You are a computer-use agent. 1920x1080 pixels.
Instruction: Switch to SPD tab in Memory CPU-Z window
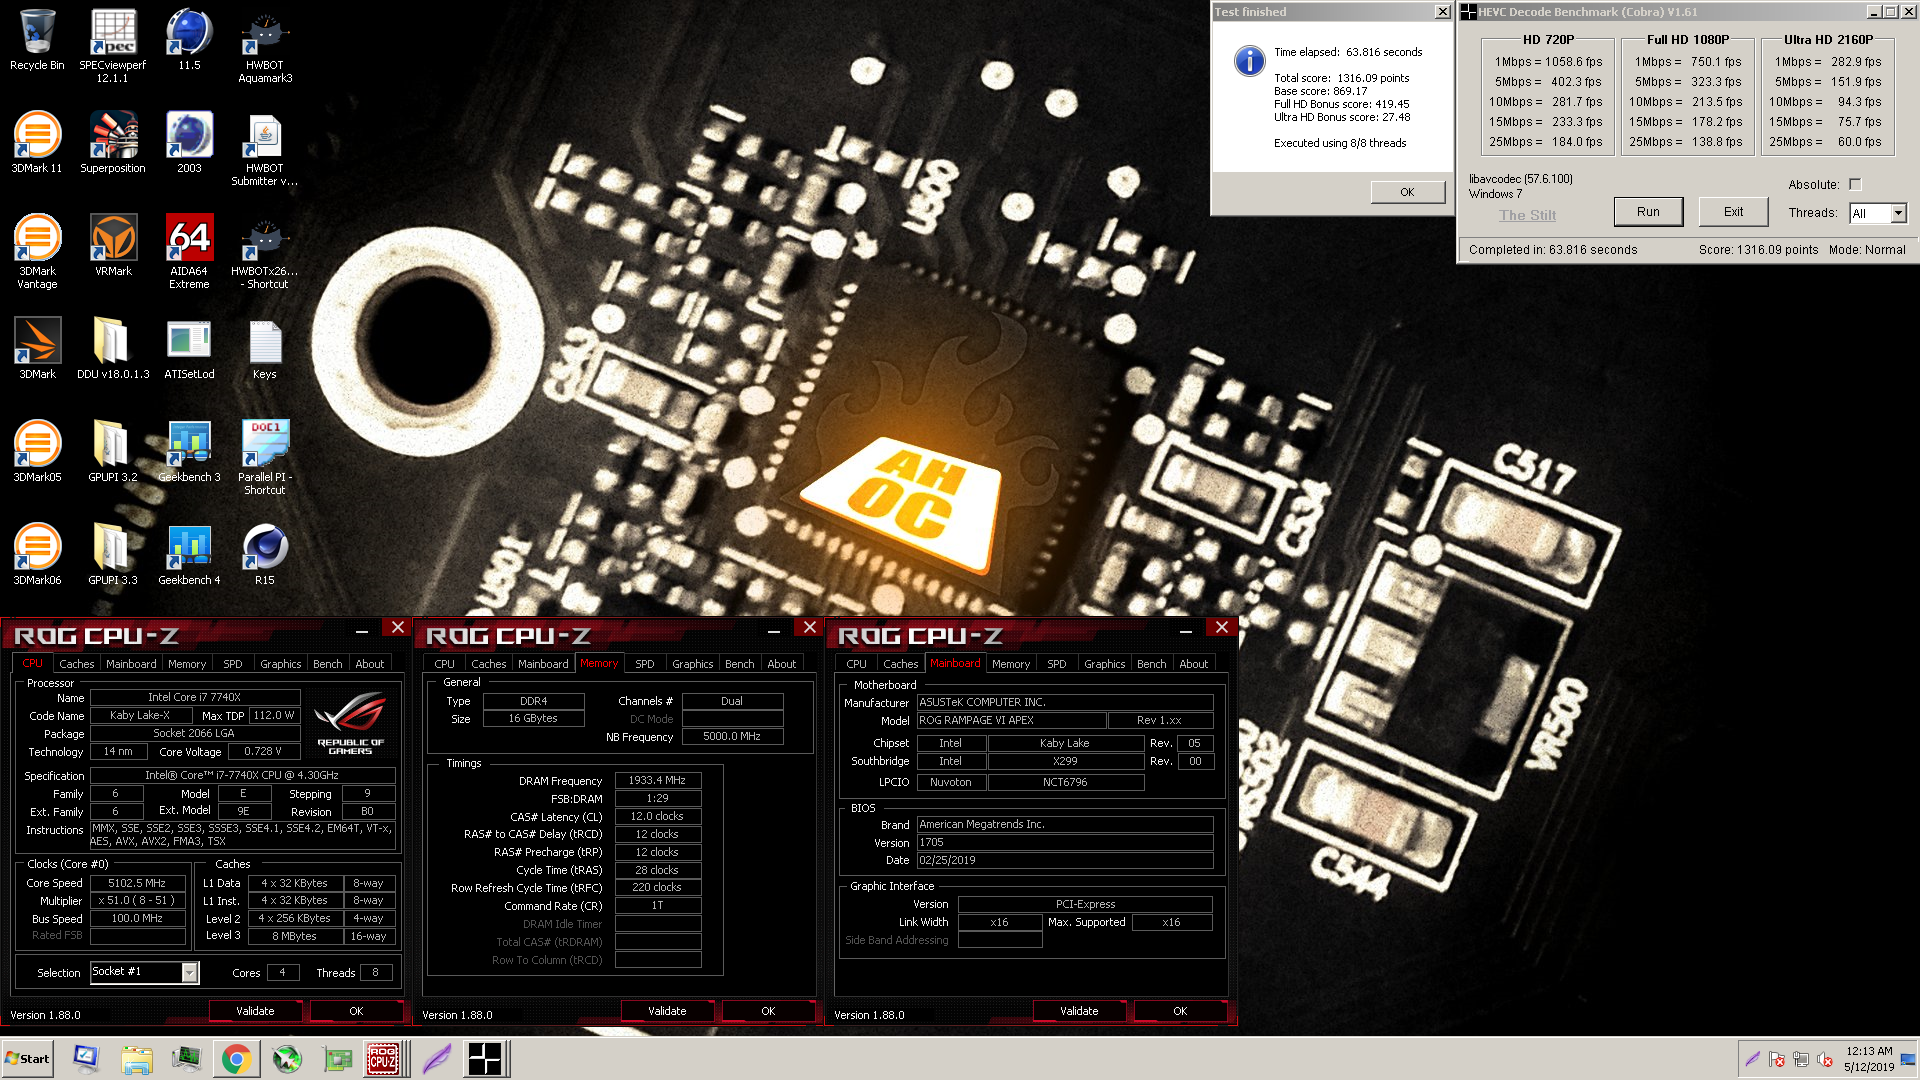pos(645,664)
